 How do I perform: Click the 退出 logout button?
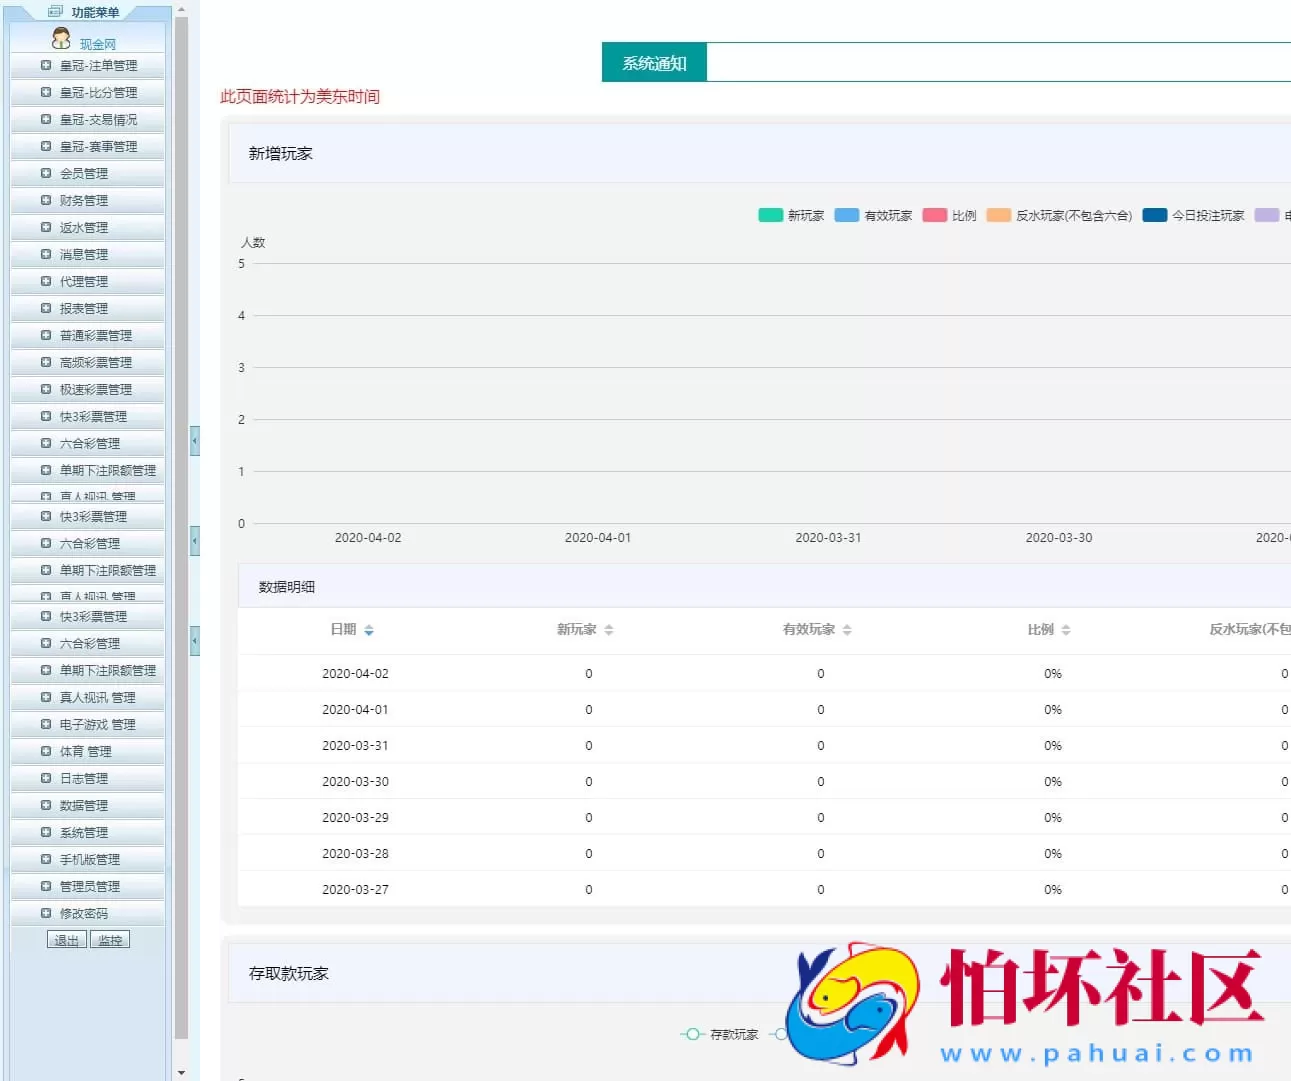click(x=66, y=939)
